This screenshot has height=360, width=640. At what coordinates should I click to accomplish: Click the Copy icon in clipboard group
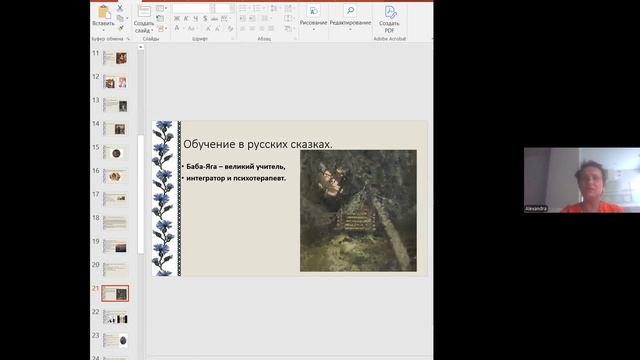coord(120,18)
